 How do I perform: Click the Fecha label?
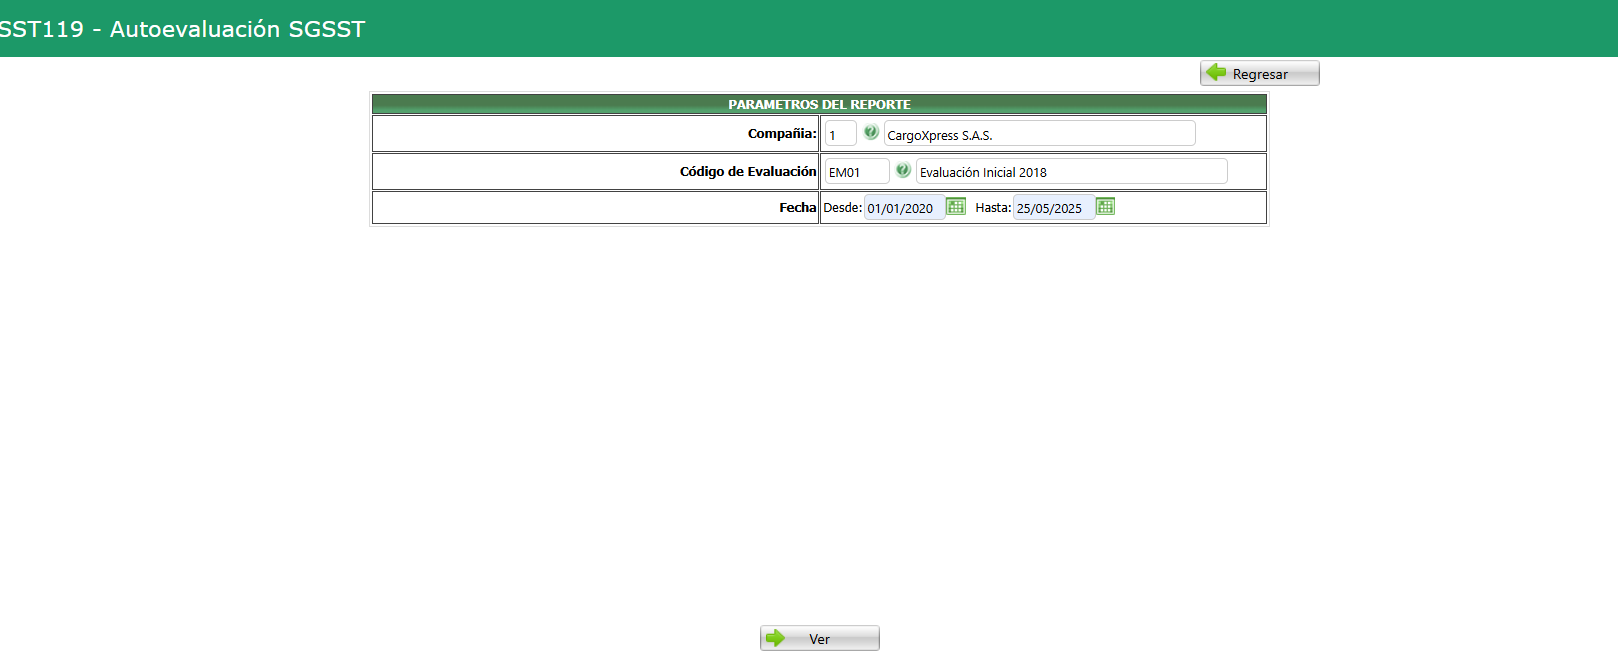(x=798, y=207)
